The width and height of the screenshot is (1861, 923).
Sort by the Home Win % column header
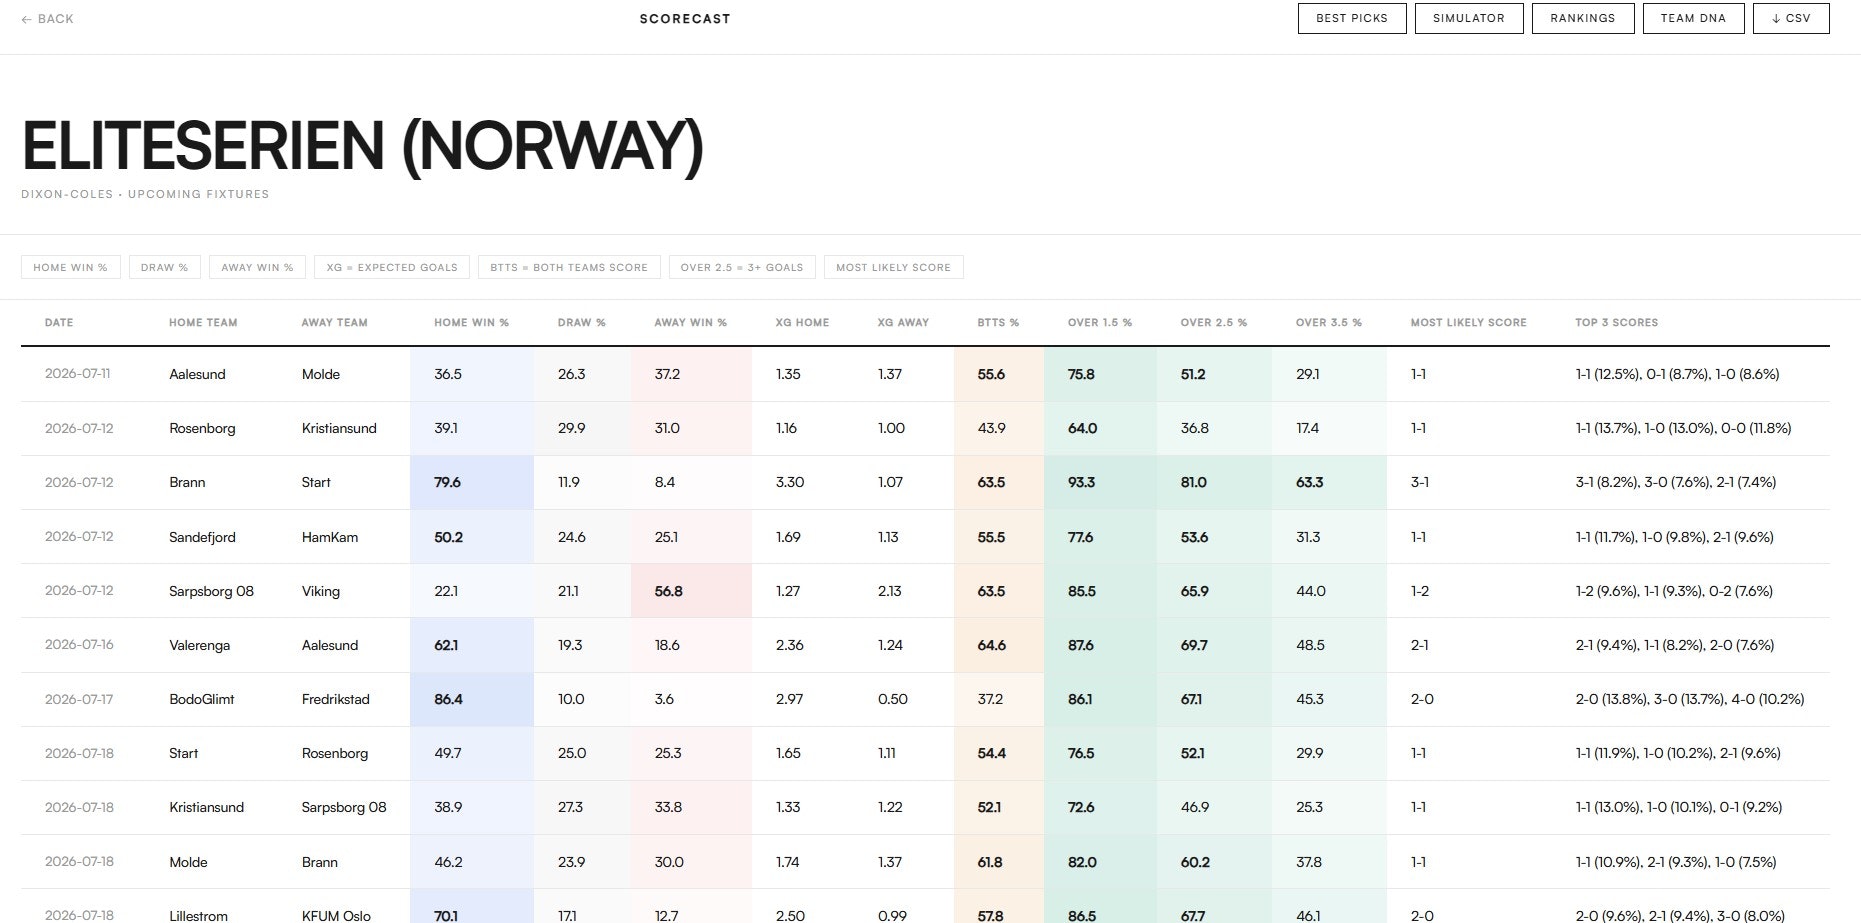pos(472,322)
